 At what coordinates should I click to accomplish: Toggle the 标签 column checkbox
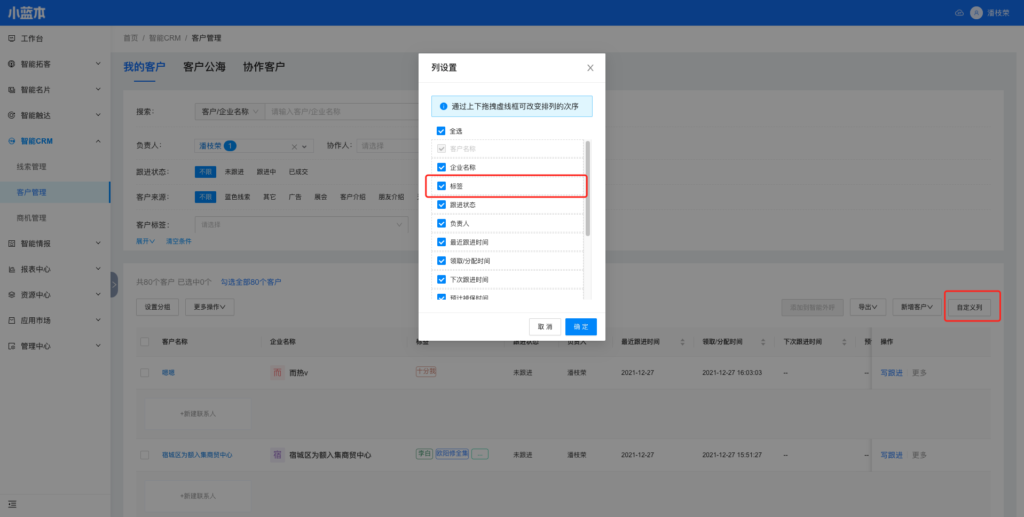(441, 186)
